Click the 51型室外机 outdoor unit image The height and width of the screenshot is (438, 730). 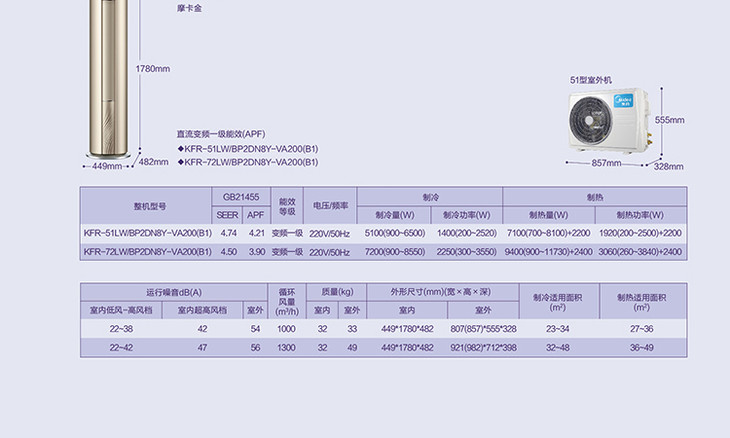606,122
